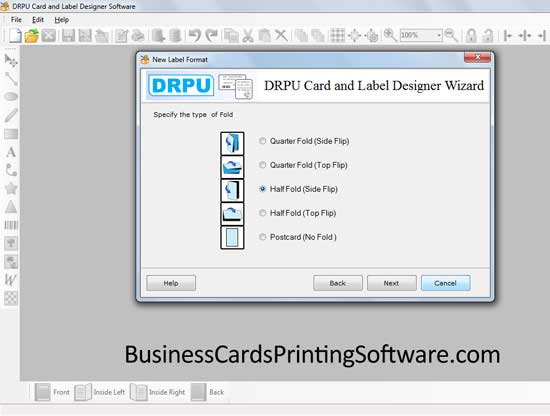Select the Triangle shape tool
The height and width of the screenshot is (416, 550).
[11, 207]
